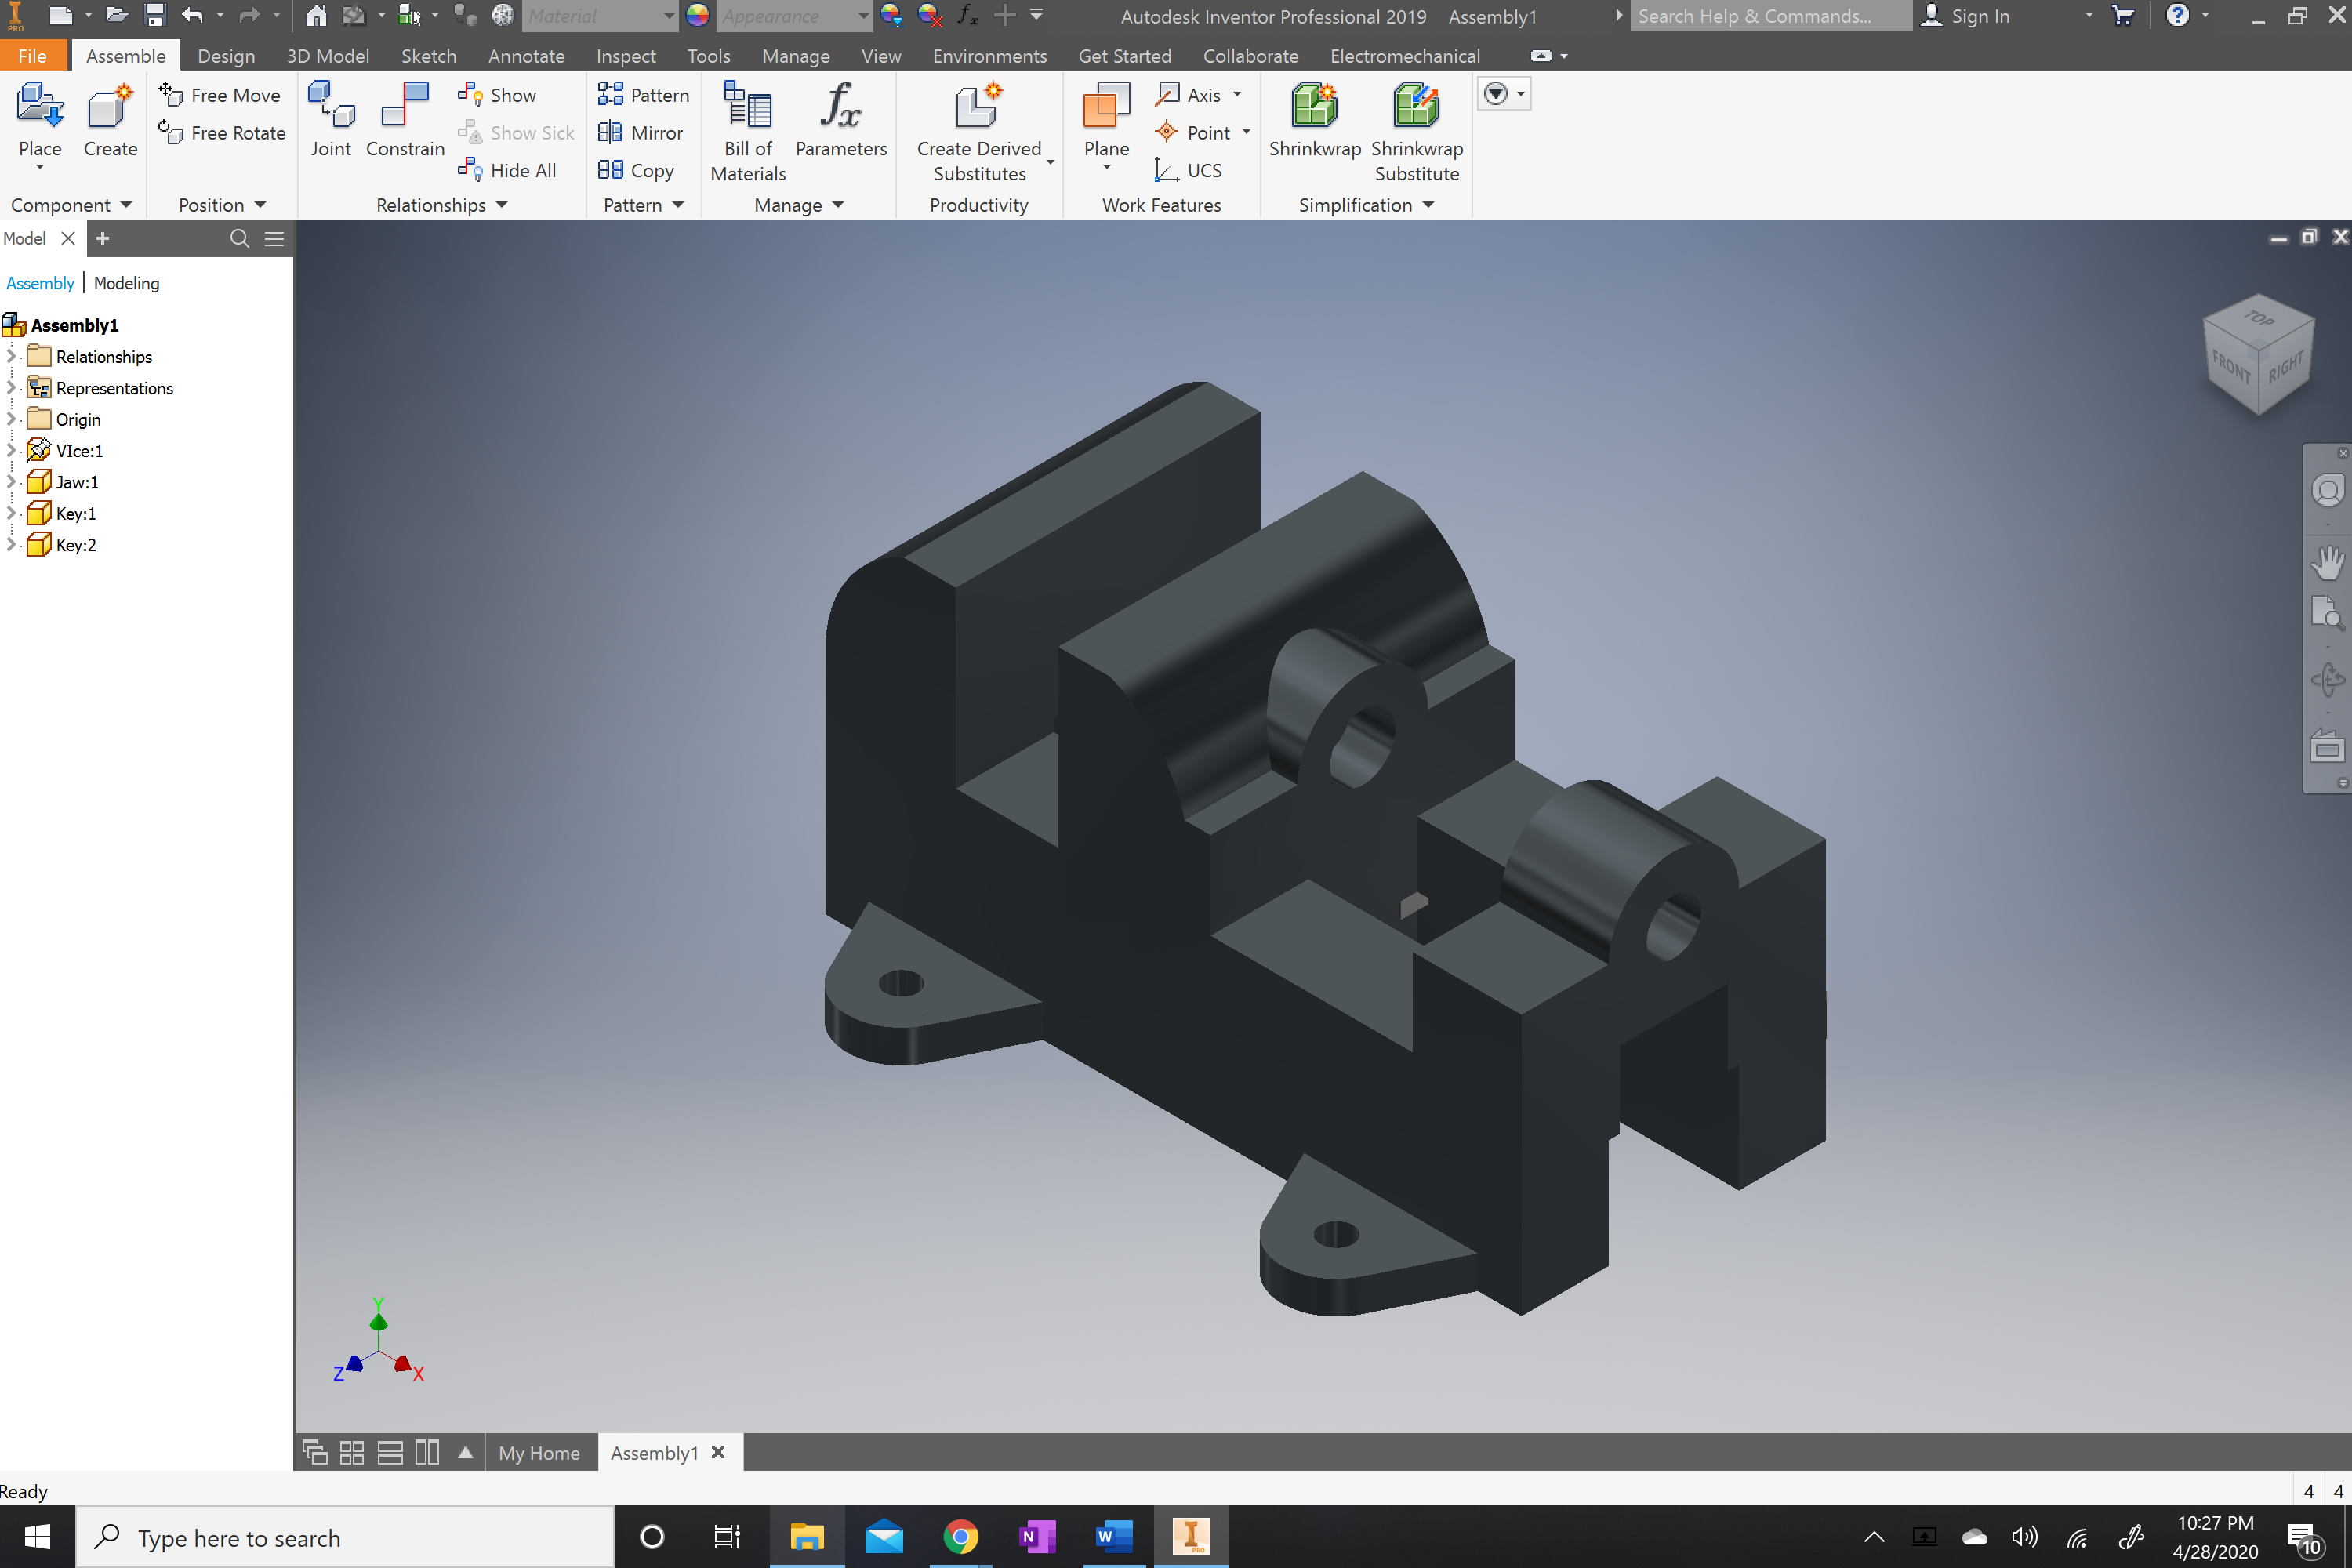2352x1568 pixels.
Task: Open the Constrain tool
Action: (x=405, y=120)
